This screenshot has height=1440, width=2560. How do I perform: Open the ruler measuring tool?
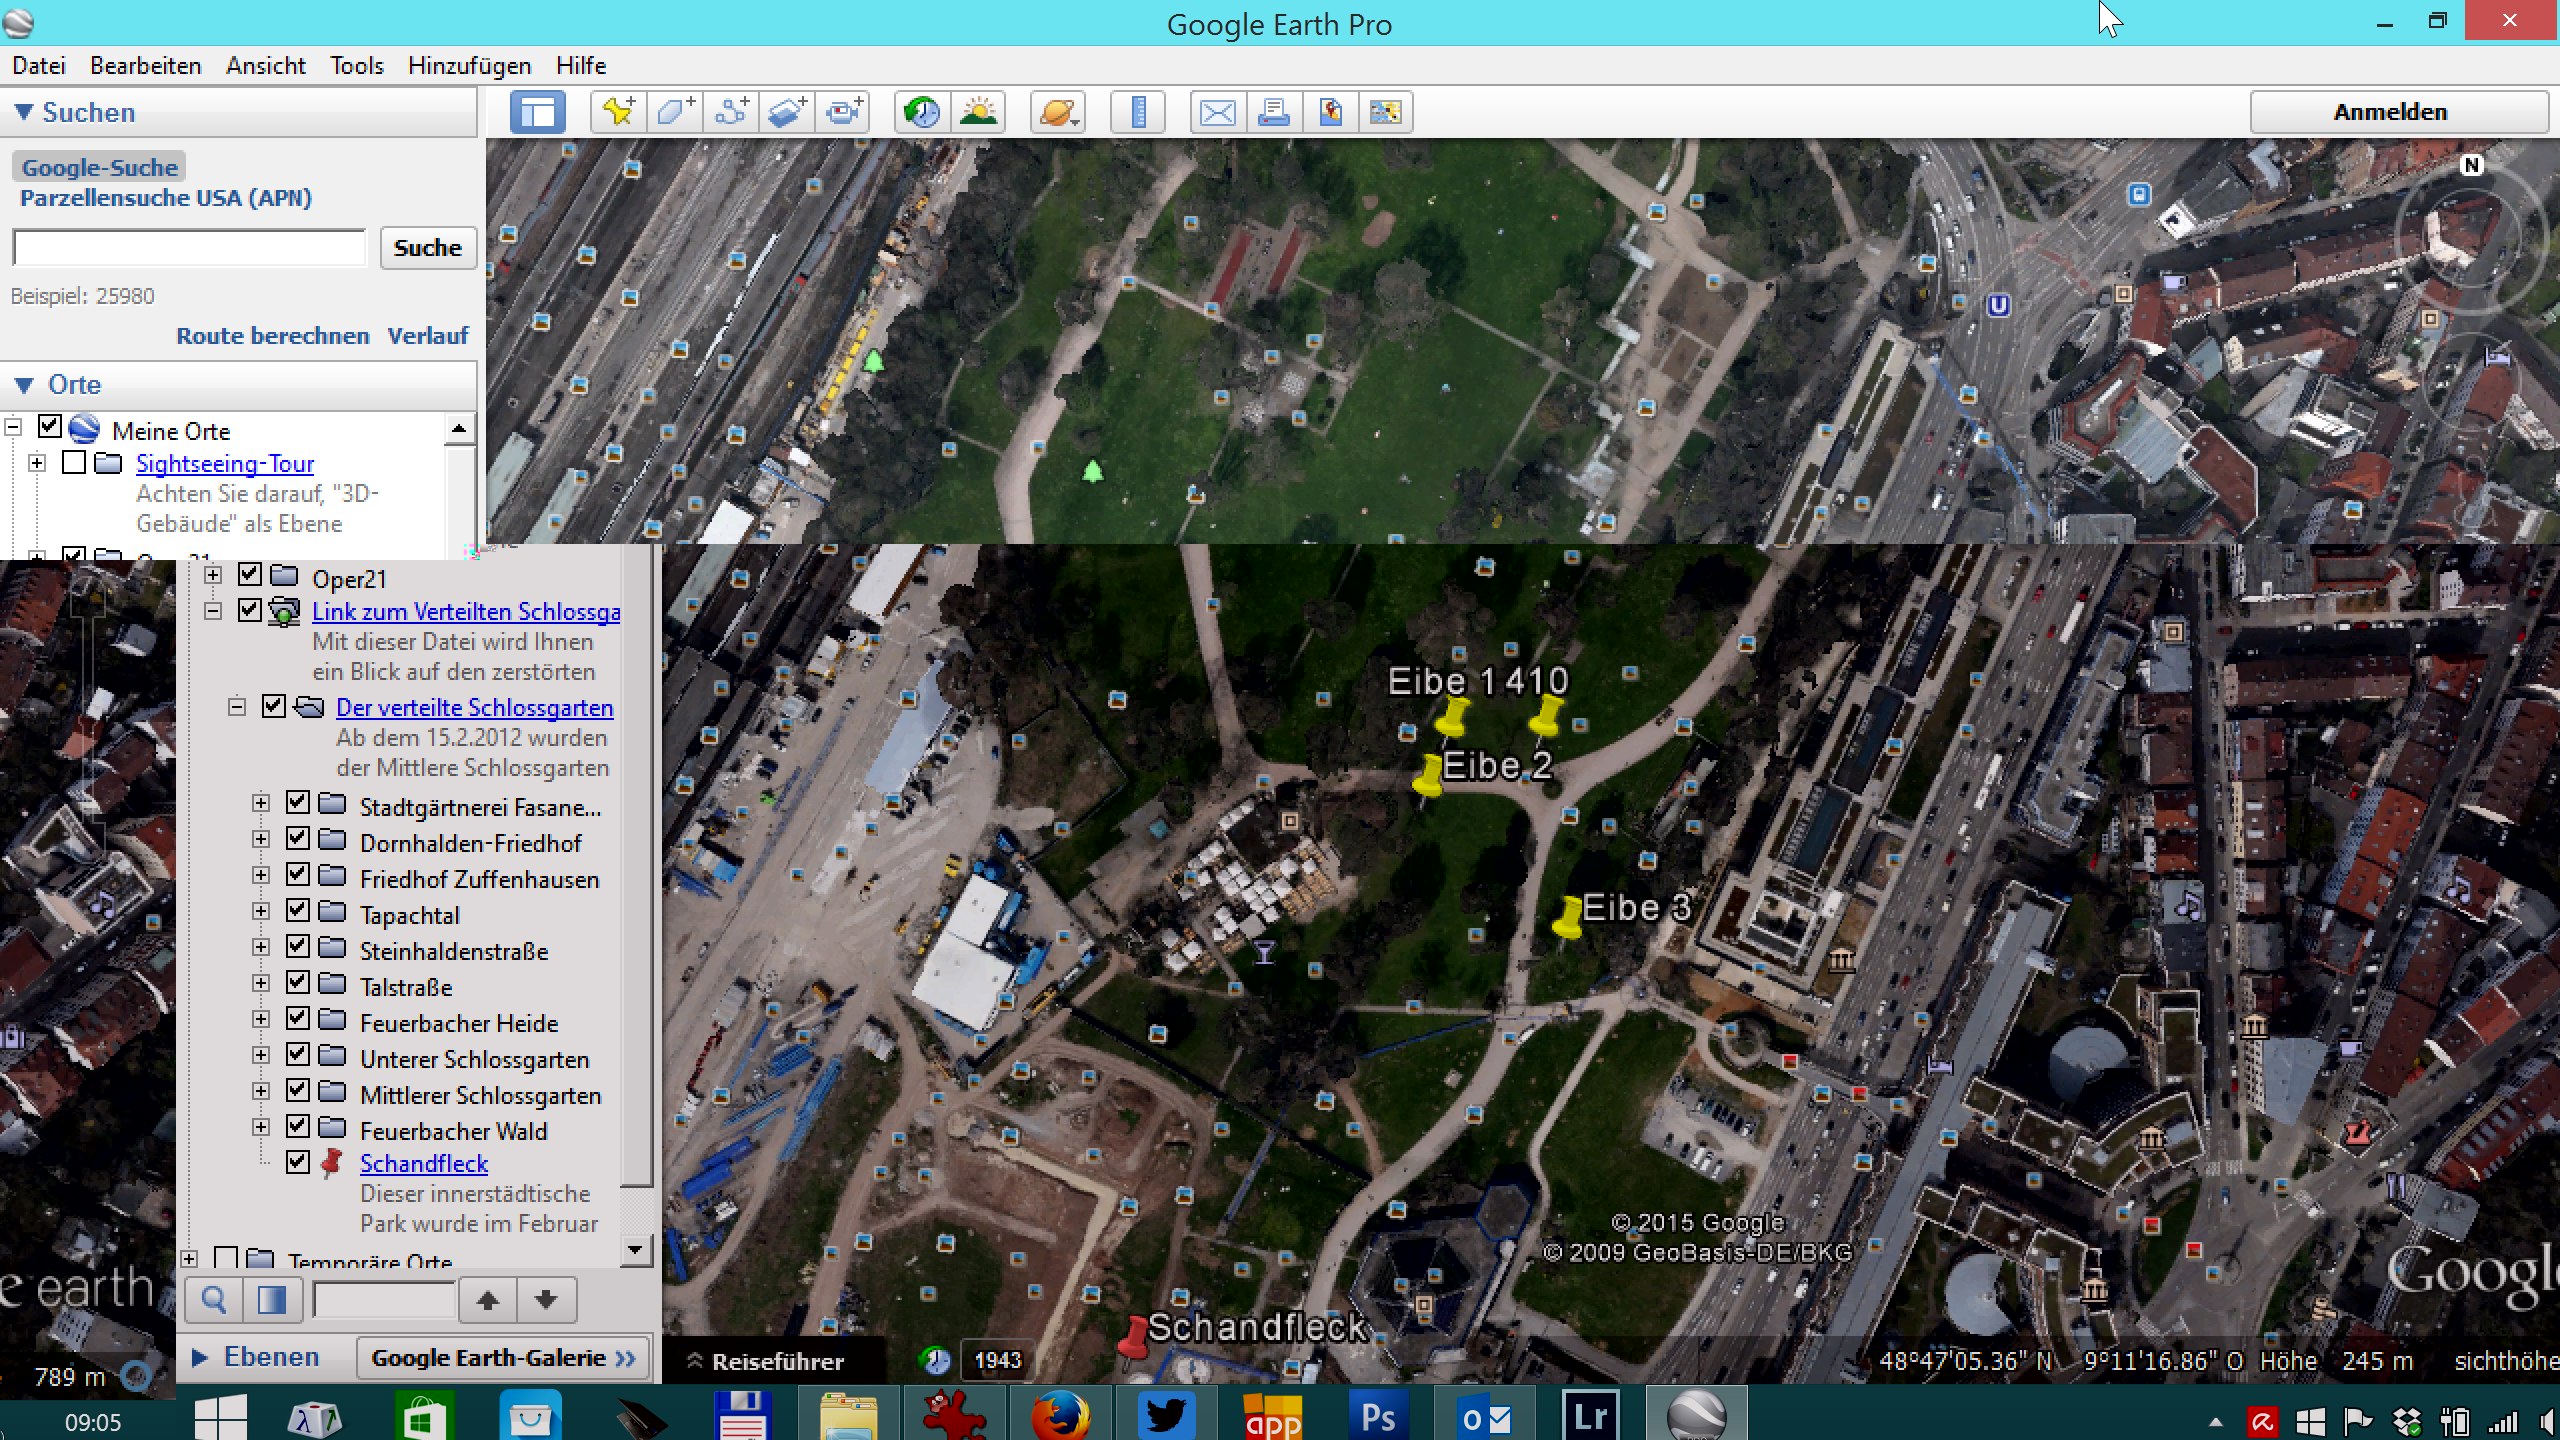(x=1137, y=112)
